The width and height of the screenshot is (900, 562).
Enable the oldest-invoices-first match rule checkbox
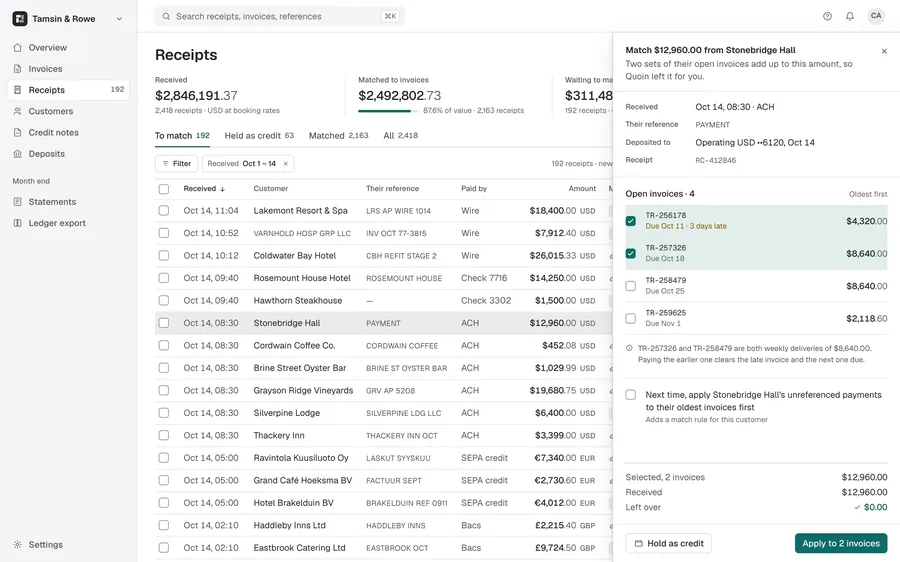(631, 395)
